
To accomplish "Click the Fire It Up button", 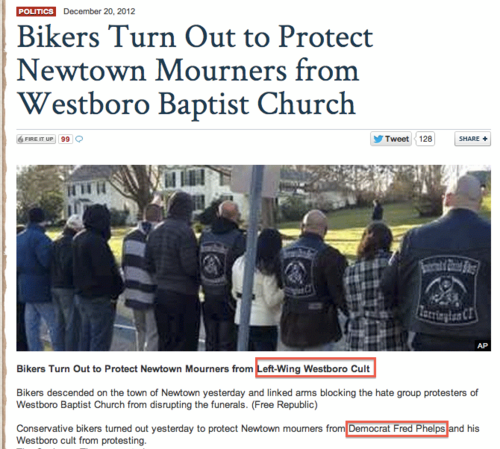I will pos(36,139).
